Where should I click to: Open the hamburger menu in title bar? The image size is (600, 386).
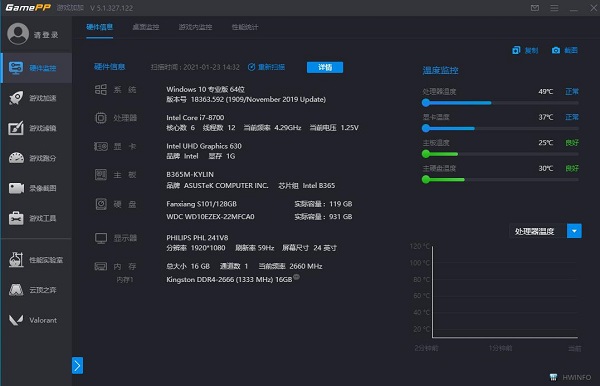click(x=554, y=8)
